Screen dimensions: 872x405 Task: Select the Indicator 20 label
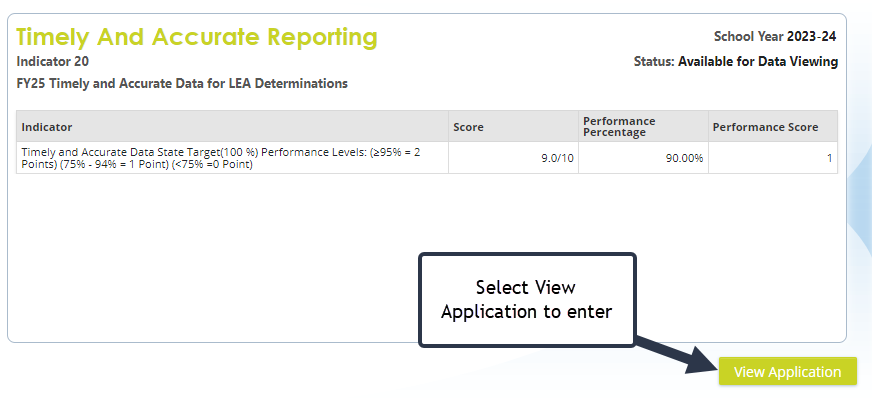[x=52, y=62]
